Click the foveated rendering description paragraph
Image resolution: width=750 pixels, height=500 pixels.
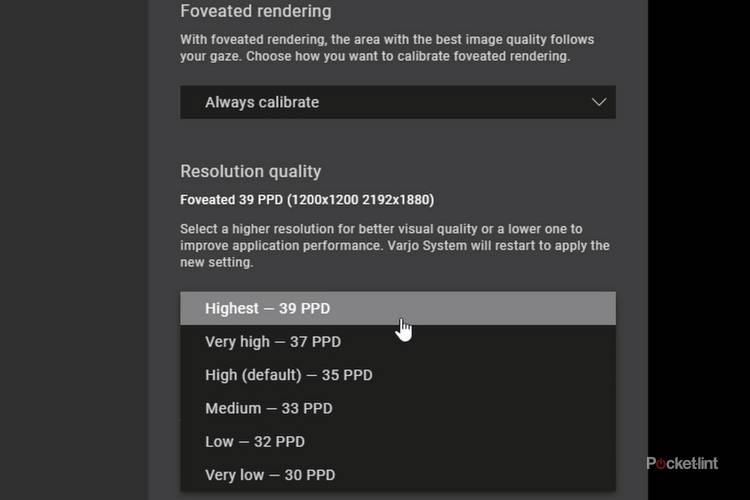pos(387,48)
